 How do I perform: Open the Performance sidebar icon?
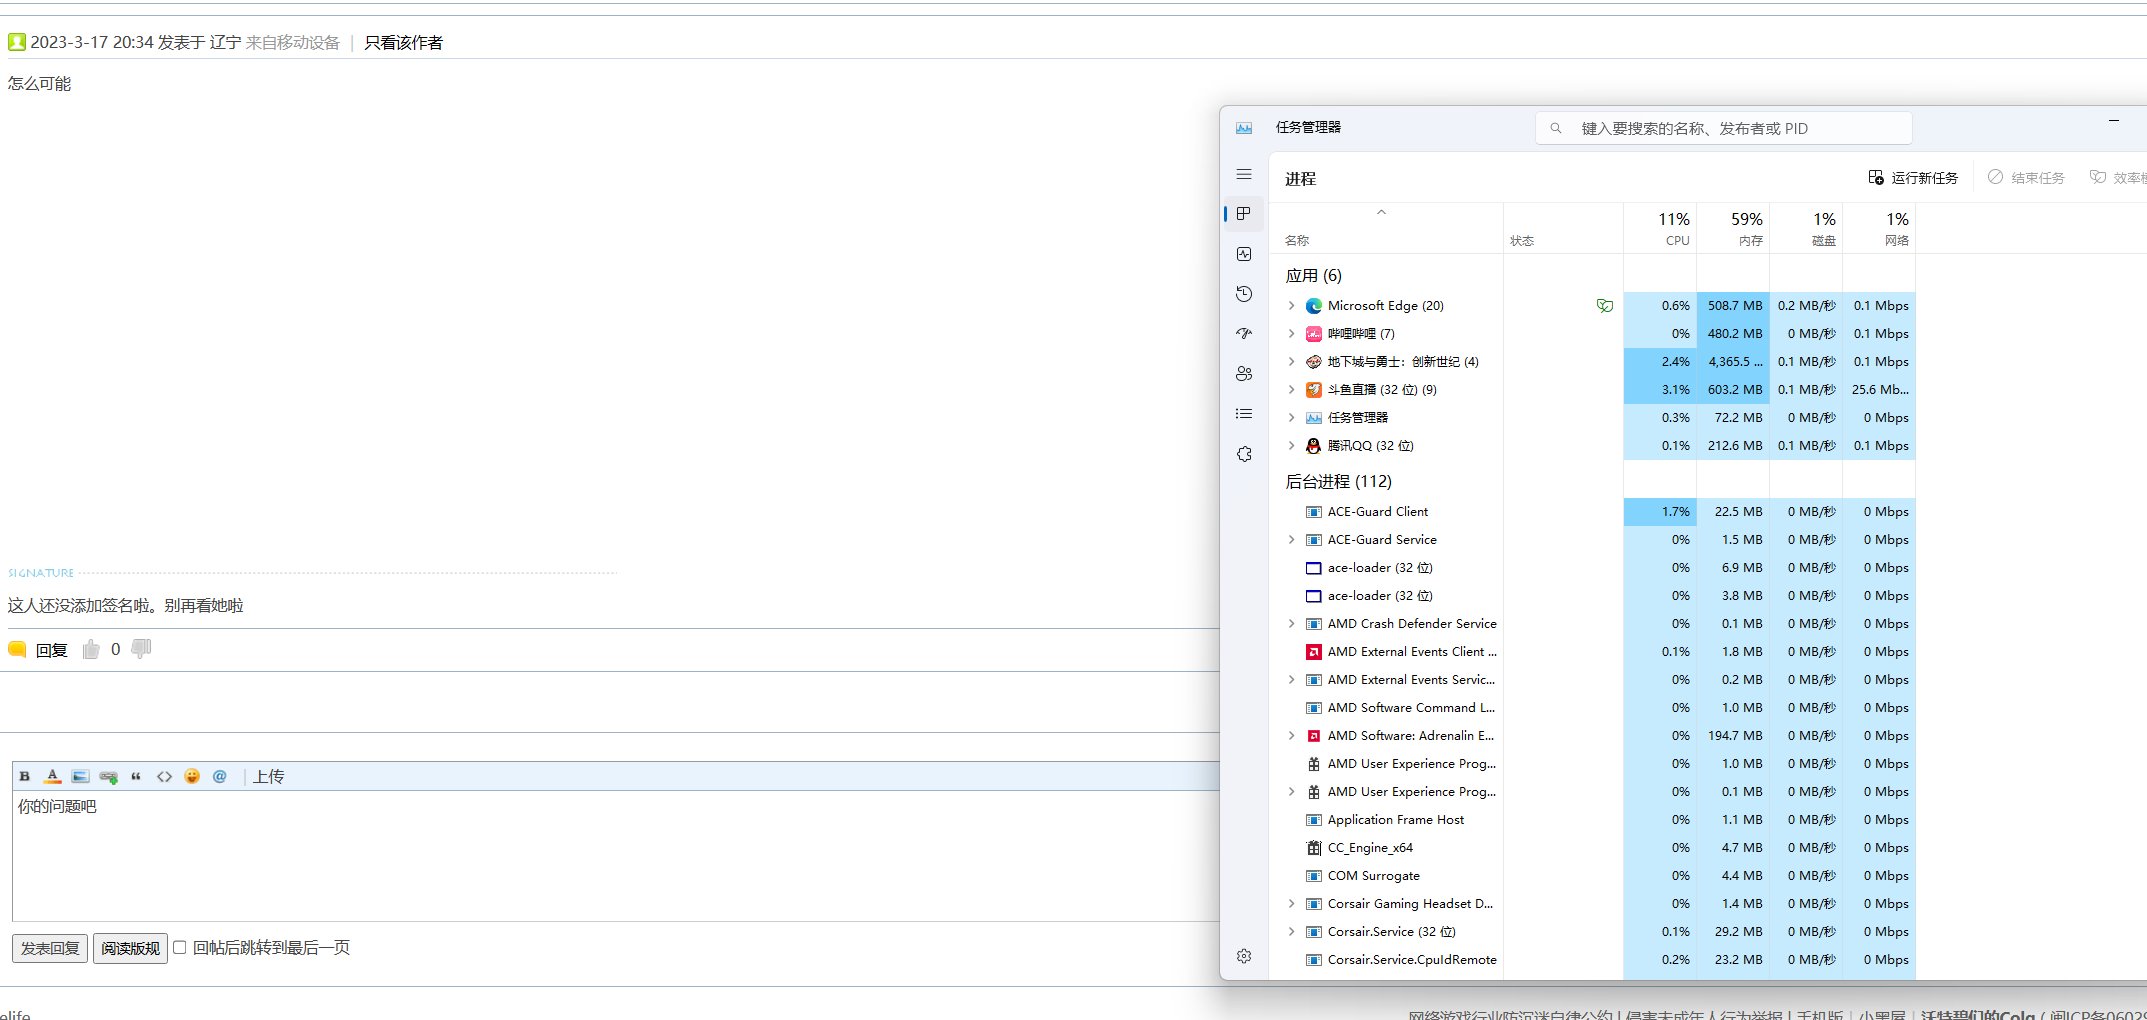click(1243, 254)
